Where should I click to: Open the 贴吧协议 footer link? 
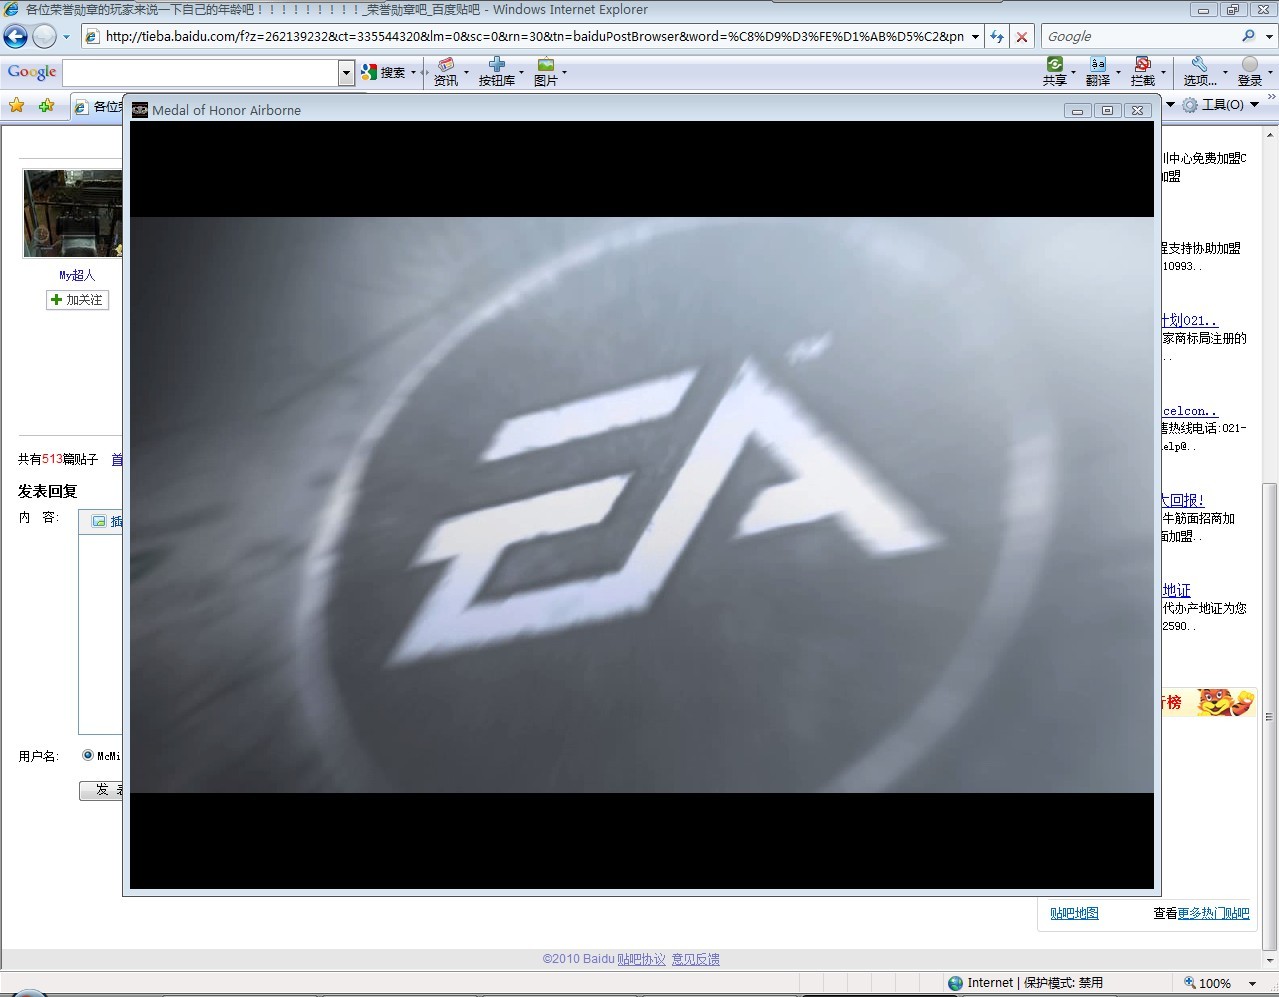pyautogui.click(x=641, y=959)
